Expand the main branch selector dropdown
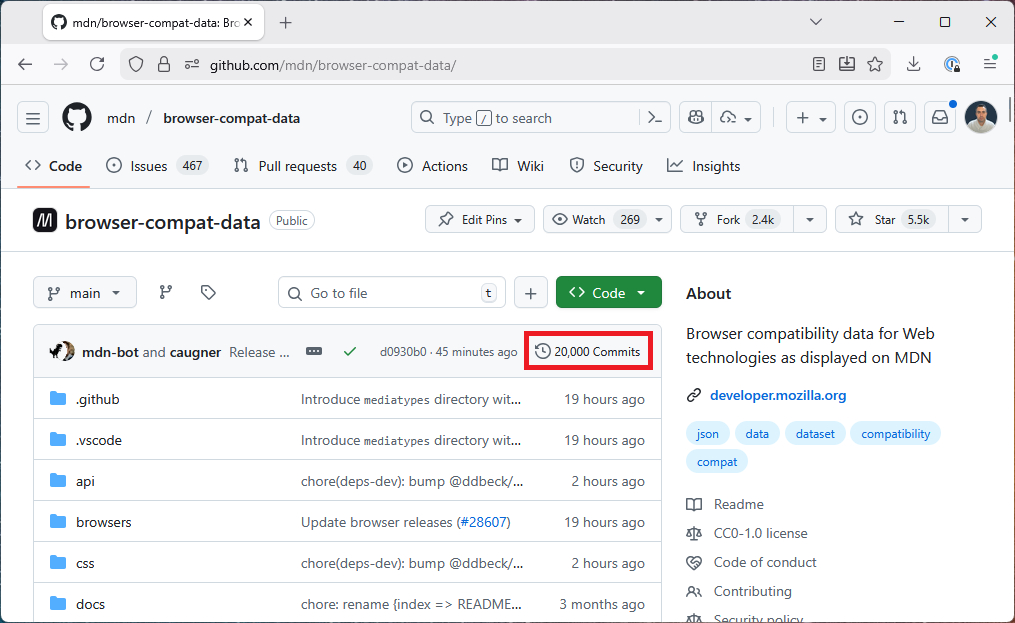 [84, 293]
